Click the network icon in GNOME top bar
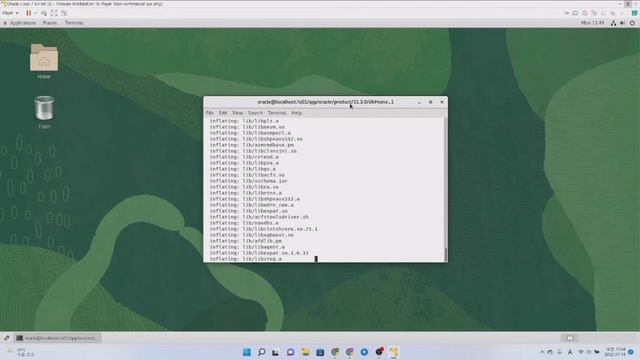640x360 pixels. click(613, 23)
